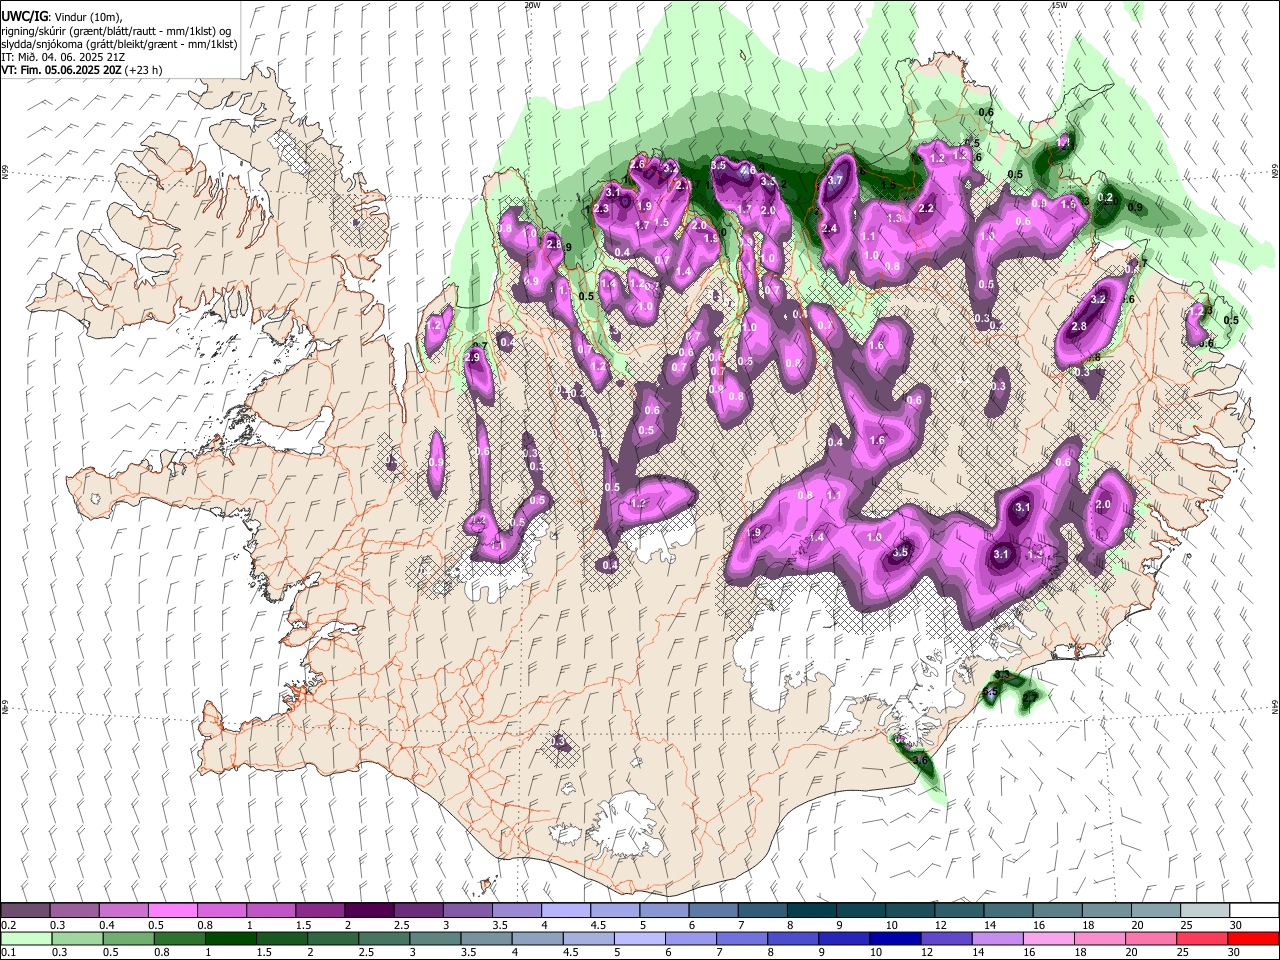The height and width of the screenshot is (960, 1280).
Task: Click the bright pink 0.5 swatch in upper legend row
Action: (173, 910)
